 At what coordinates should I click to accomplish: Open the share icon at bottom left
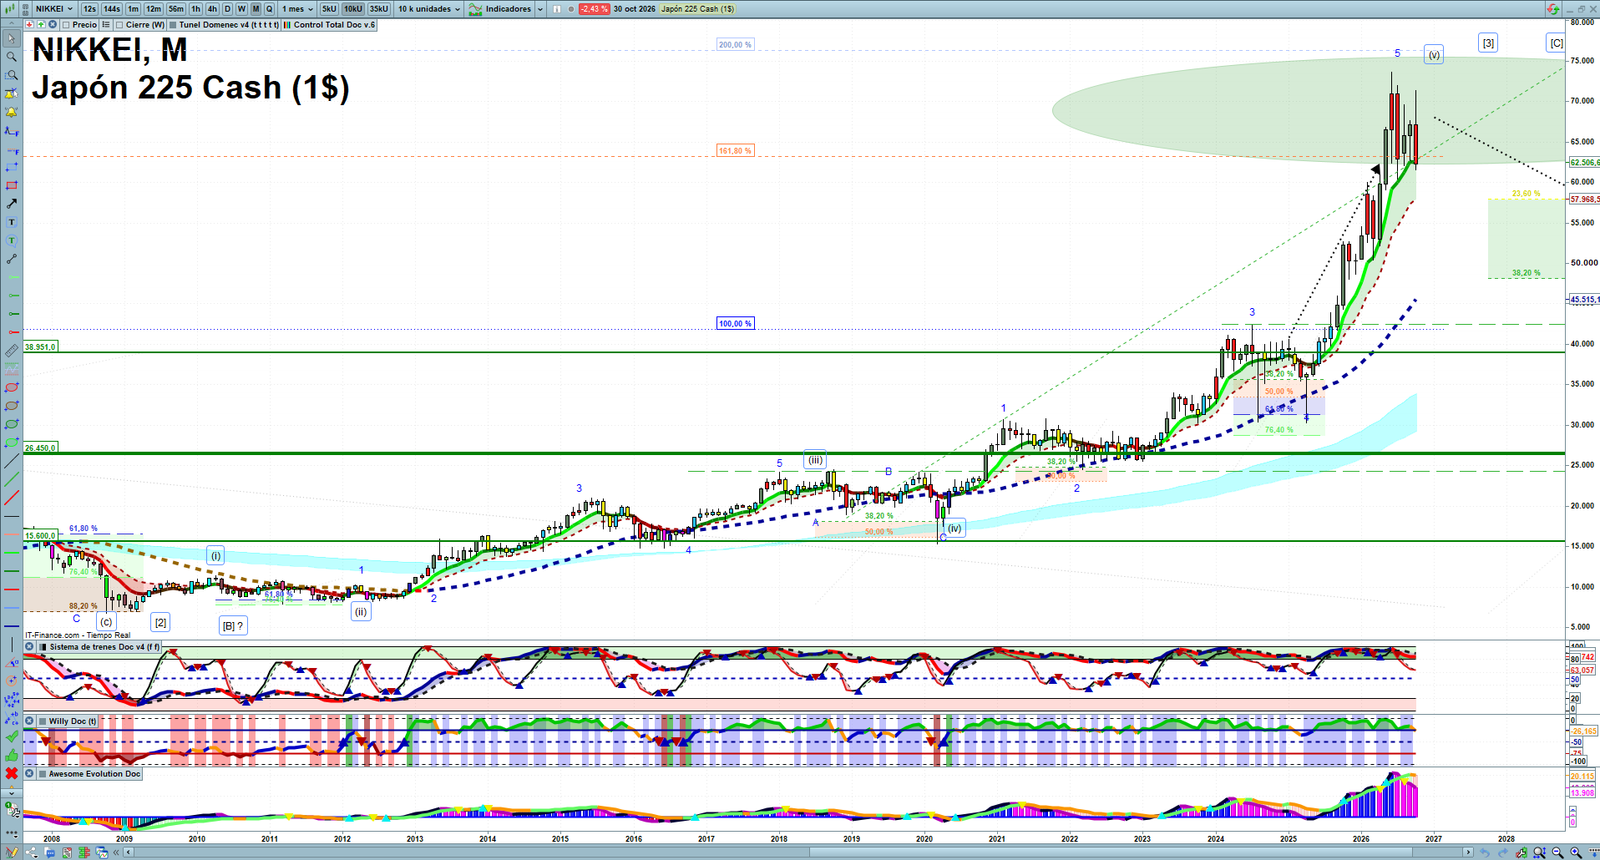[x=31, y=852]
